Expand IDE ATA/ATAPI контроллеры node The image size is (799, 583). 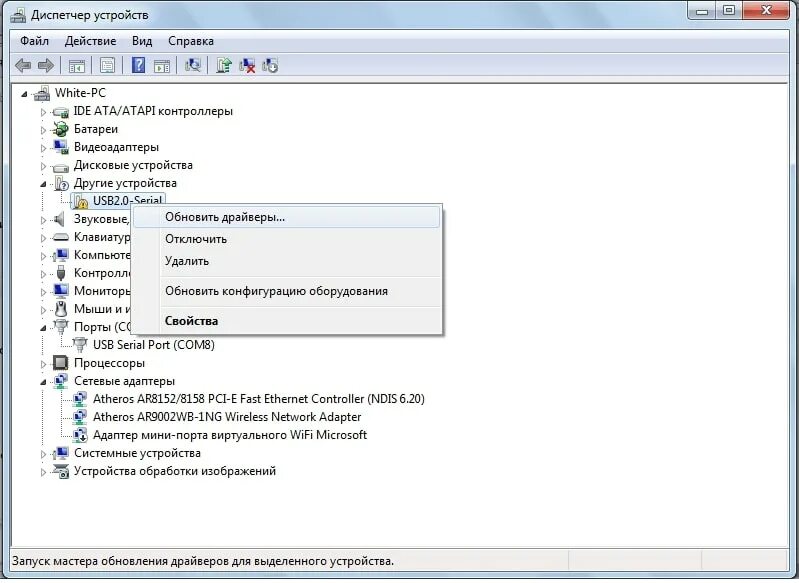pyautogui.click(x=43, y=112)
